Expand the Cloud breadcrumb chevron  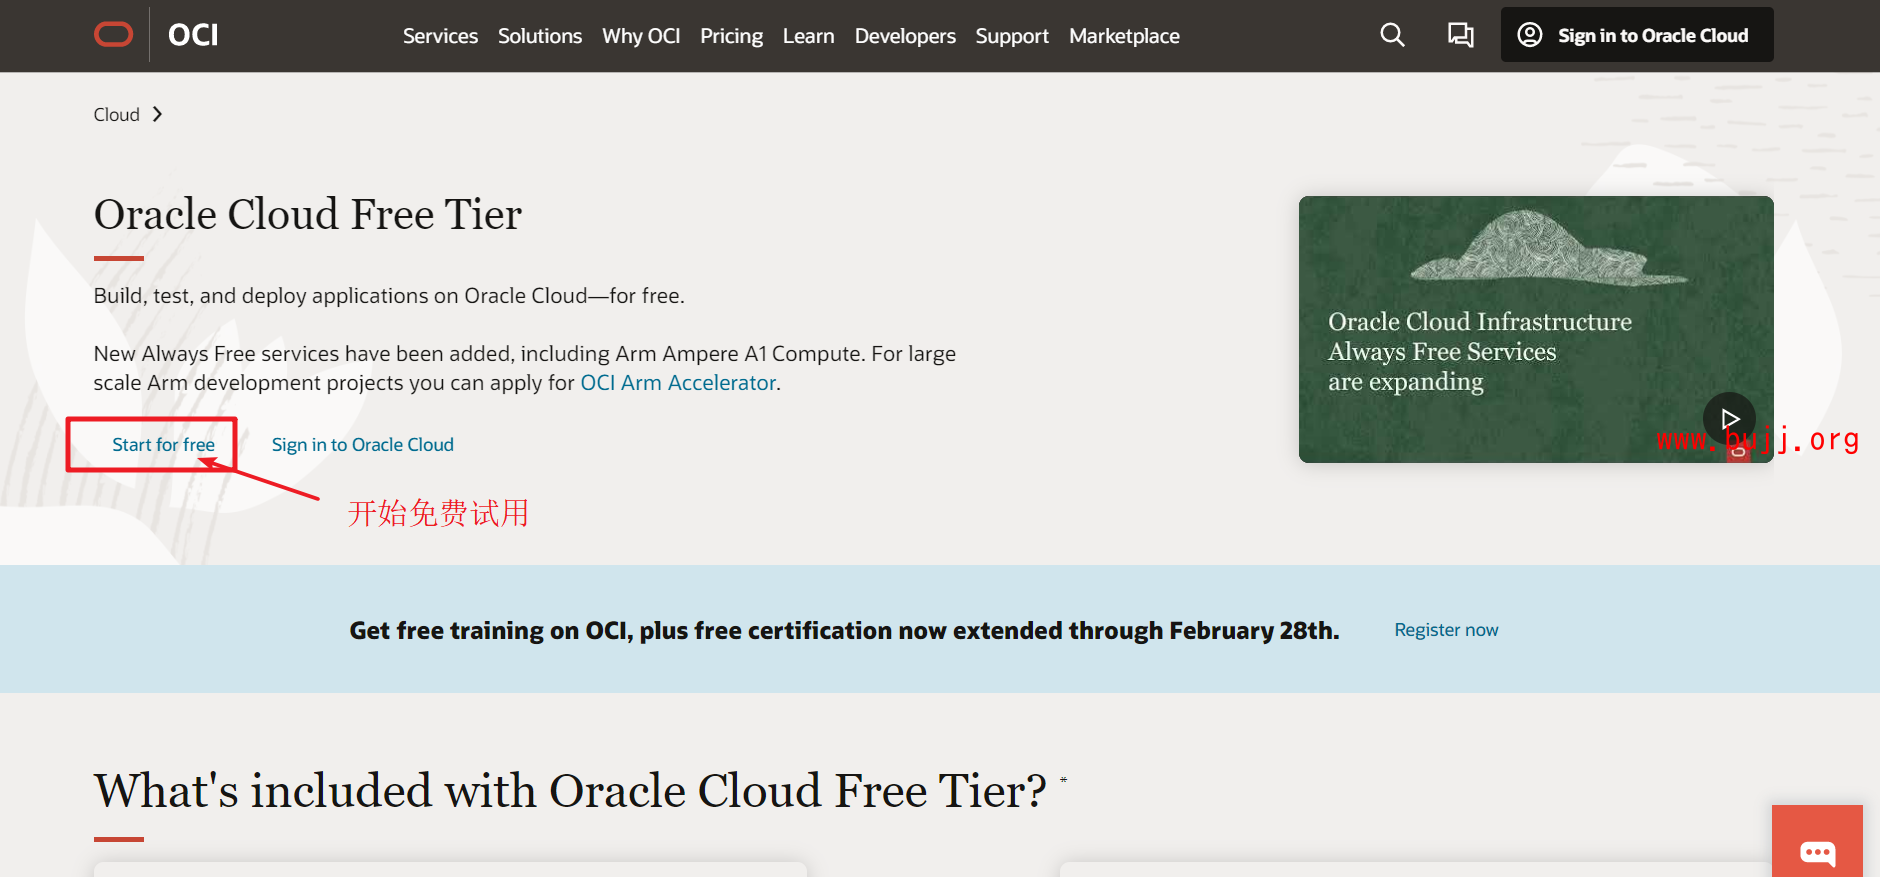click(157, 115)
